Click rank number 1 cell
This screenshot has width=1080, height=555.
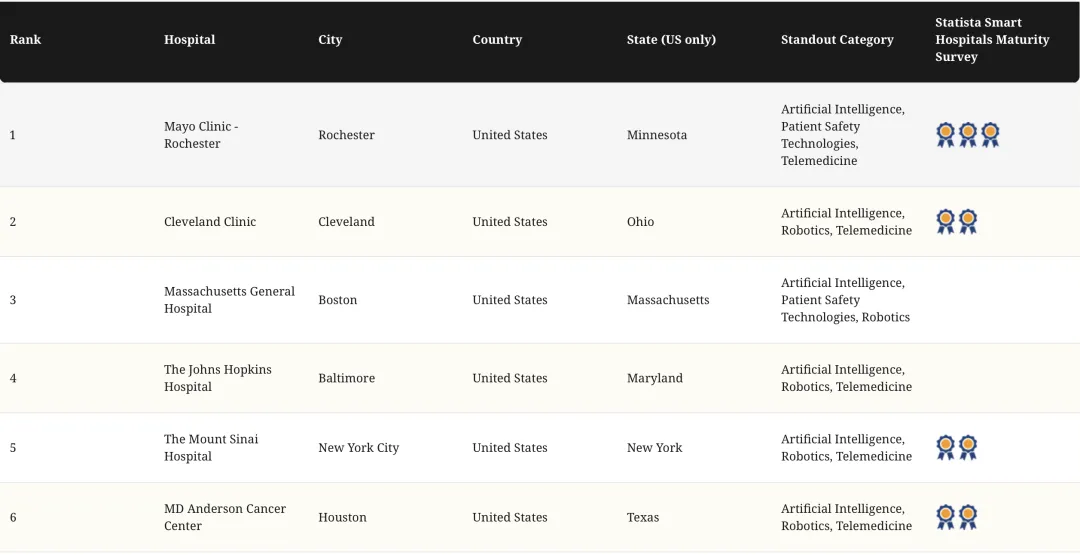(12, 135)
